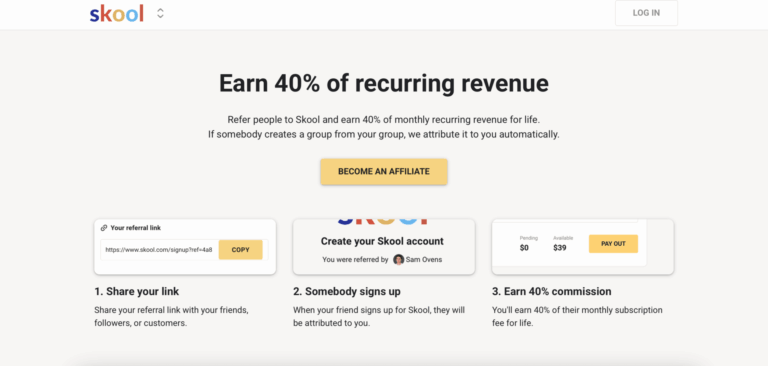Click the PAY OUT button
The width and height of the screenshot is (768, 366).
613,244
